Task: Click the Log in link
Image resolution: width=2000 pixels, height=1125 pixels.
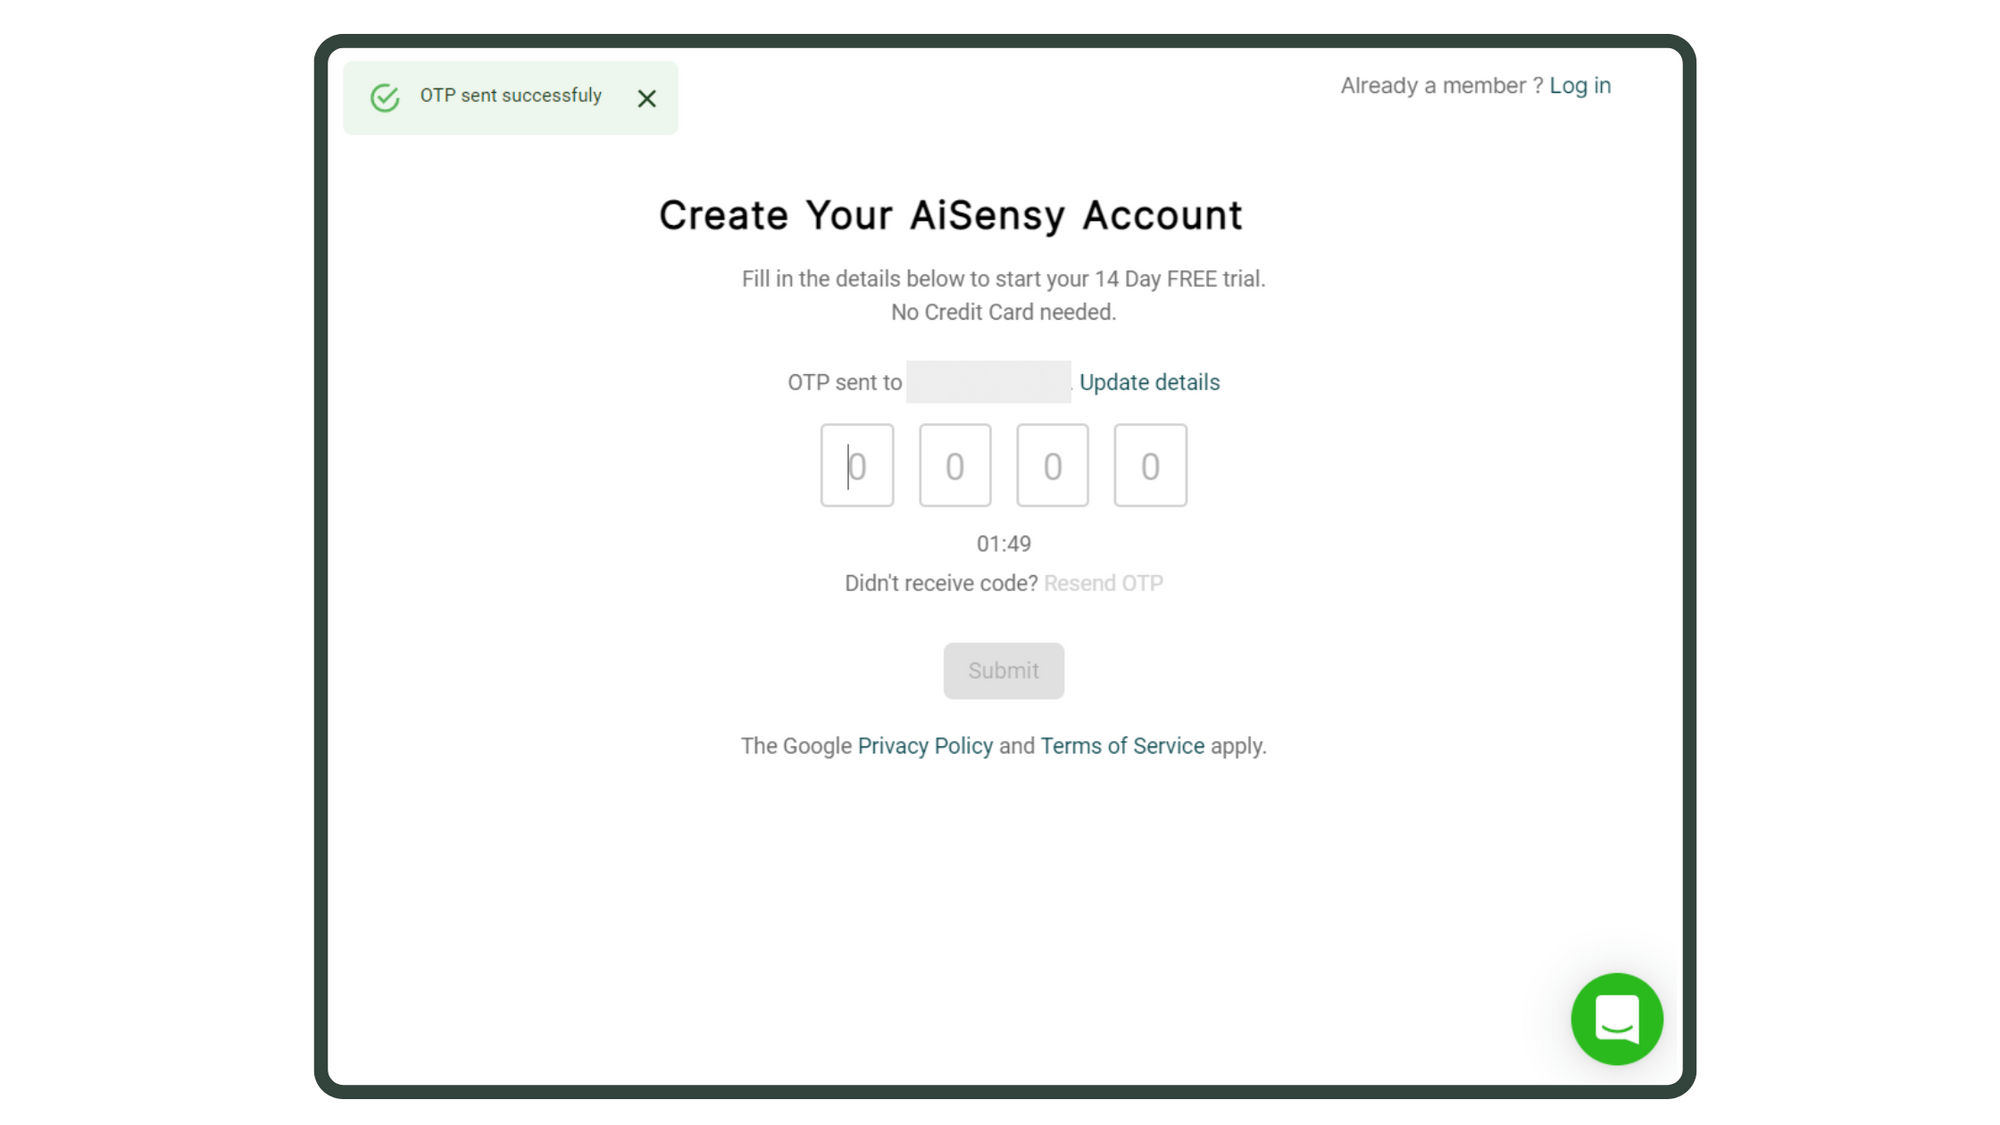Action: pos(1579,86)
